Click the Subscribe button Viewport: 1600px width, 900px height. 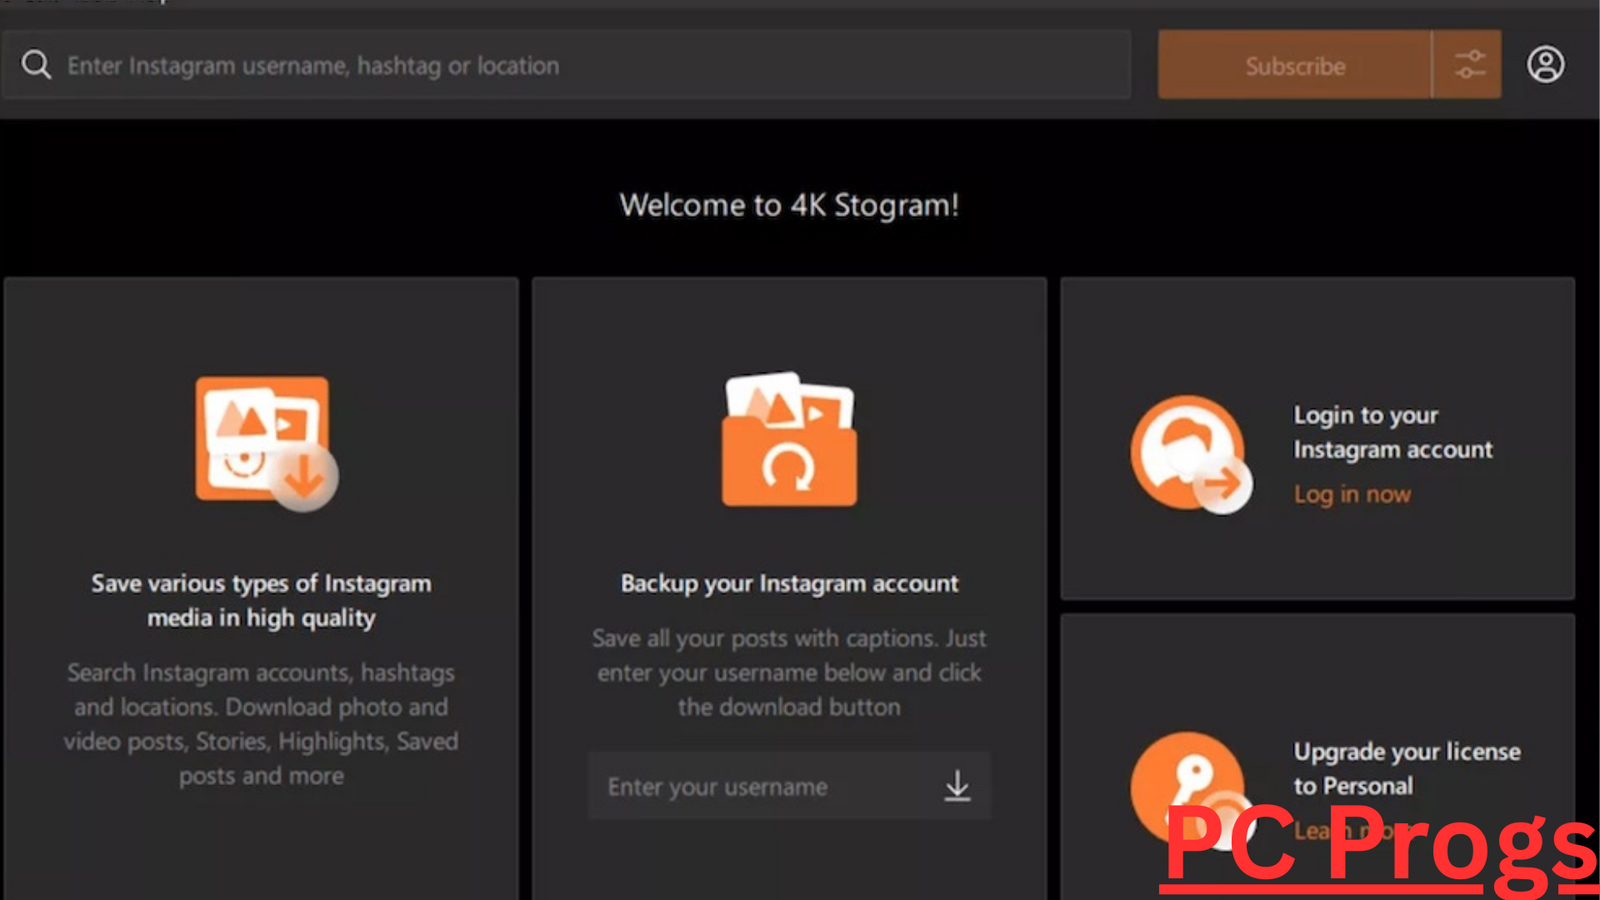[x=1295, y=65]
